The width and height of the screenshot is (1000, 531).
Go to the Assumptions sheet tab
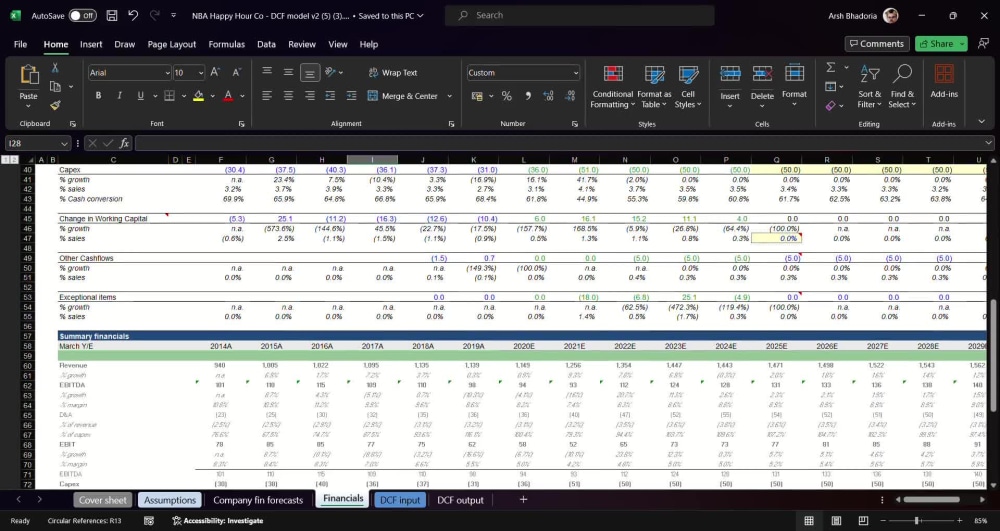[170, 500]
